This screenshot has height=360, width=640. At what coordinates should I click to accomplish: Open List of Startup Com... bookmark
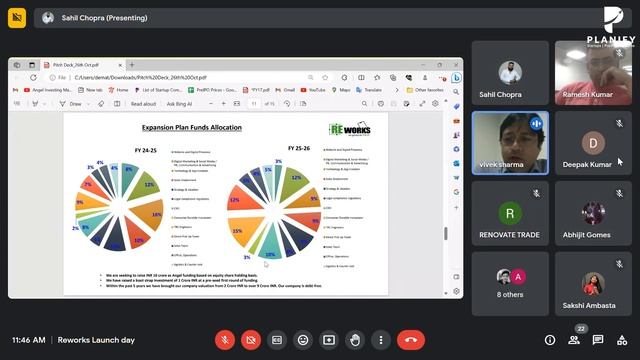coord(158,90)
